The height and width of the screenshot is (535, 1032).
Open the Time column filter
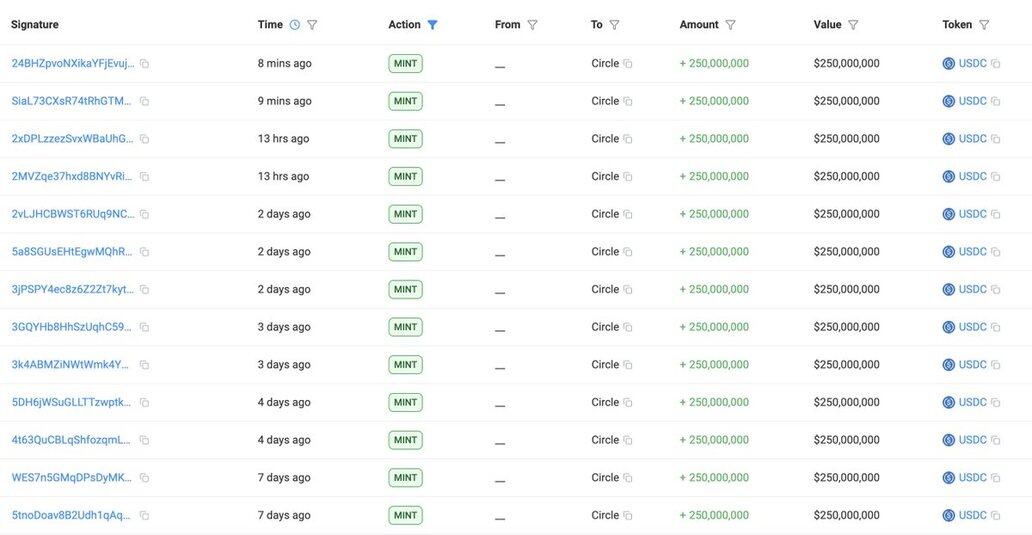click(312, 25)
